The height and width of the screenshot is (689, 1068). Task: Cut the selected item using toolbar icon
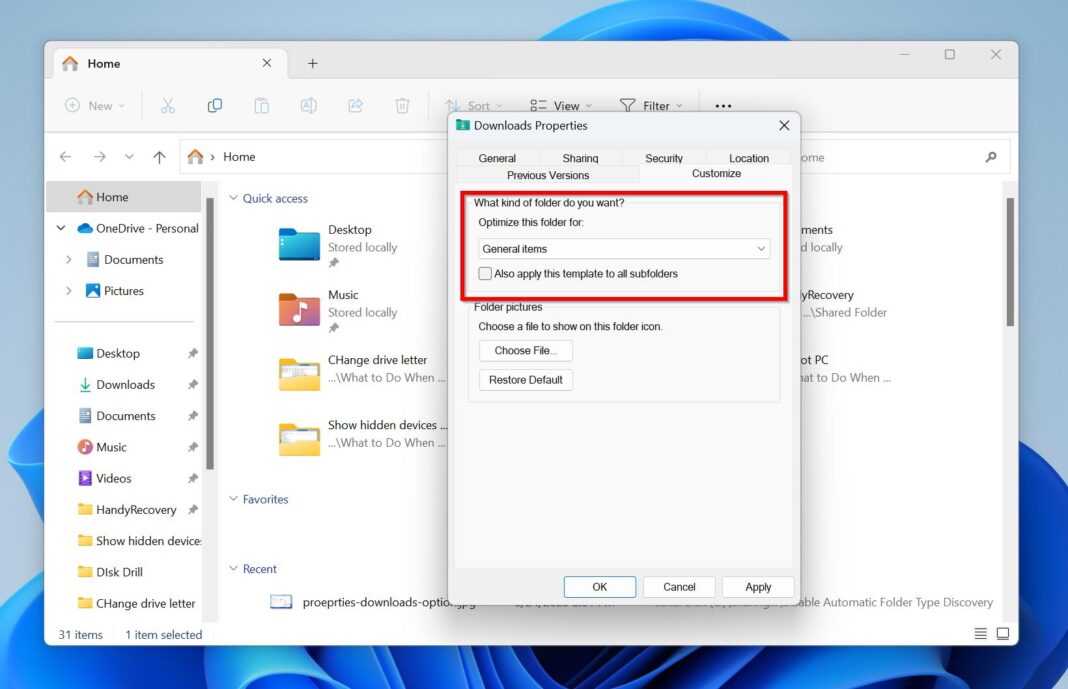pos(168,105)
